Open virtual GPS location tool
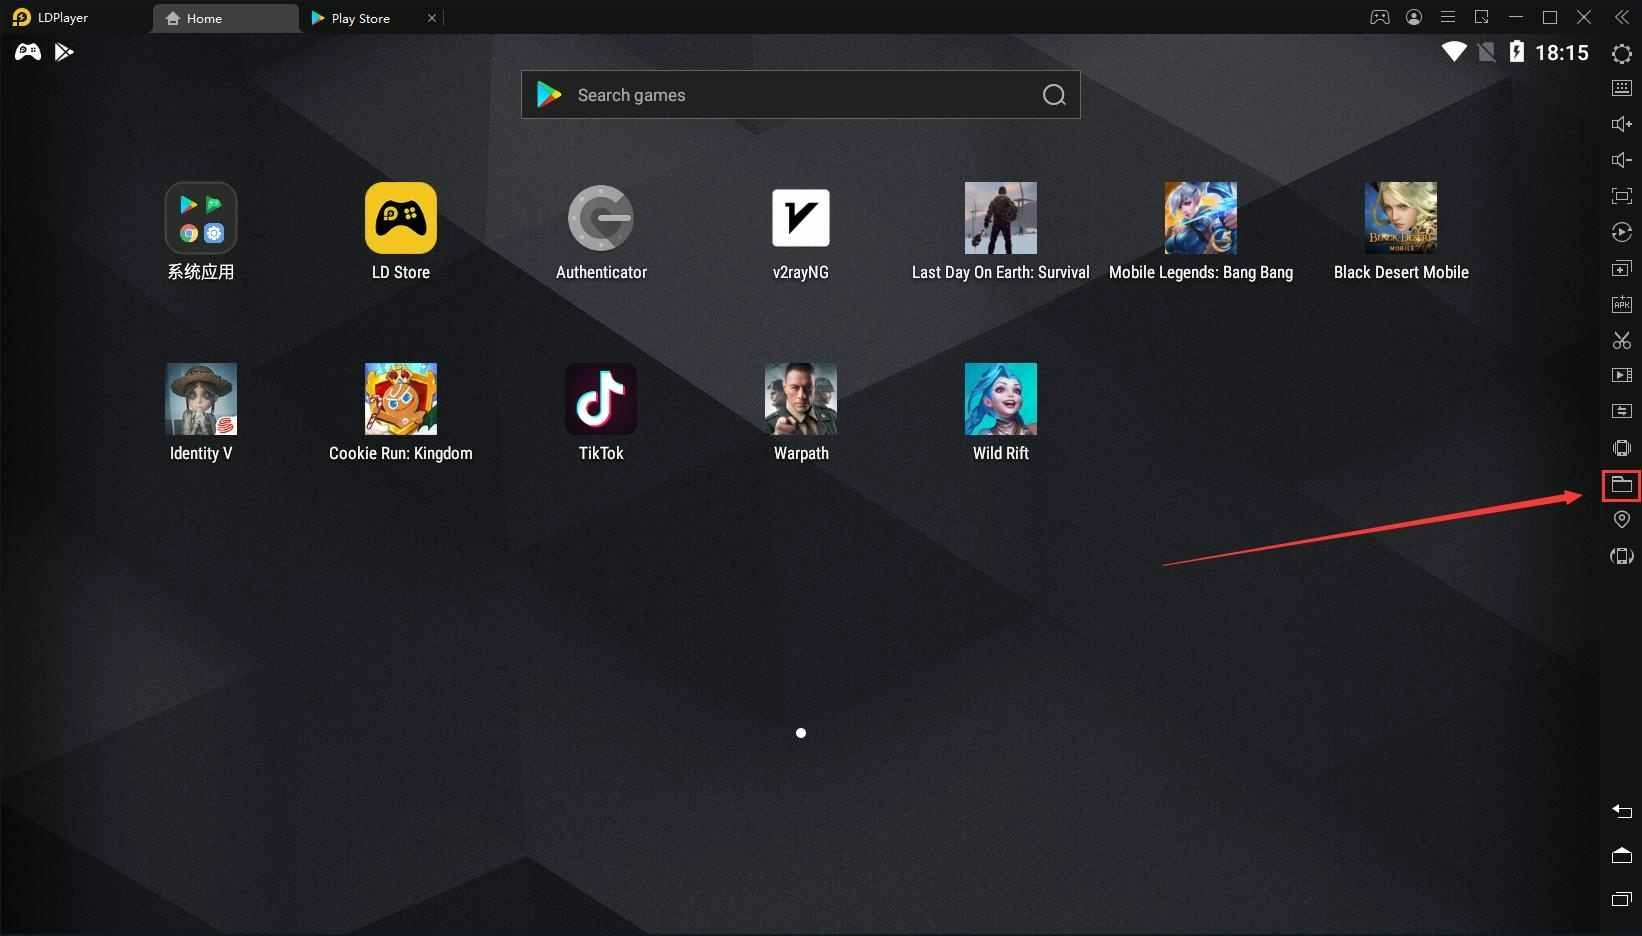This screenshot has width=1642, height=936. coord(1621,519)
